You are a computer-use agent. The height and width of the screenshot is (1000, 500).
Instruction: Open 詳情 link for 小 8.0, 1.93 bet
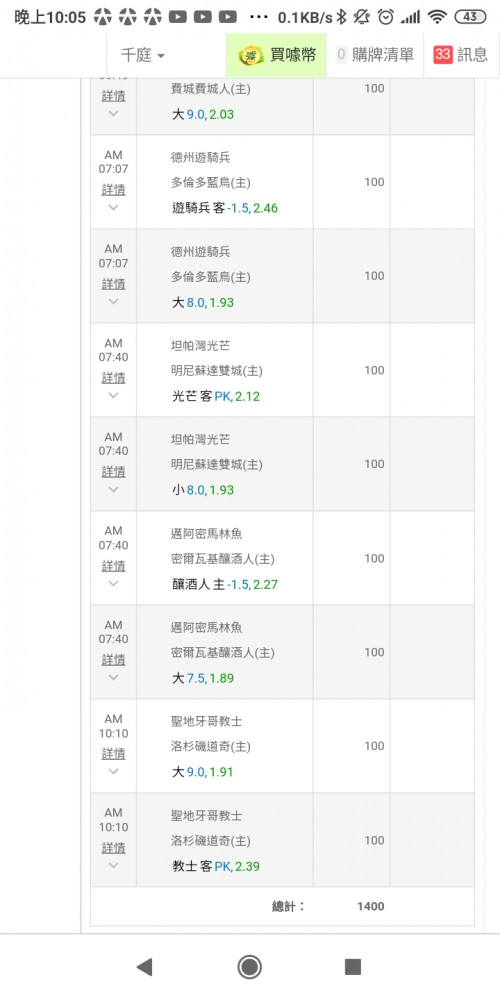point(114,472)
